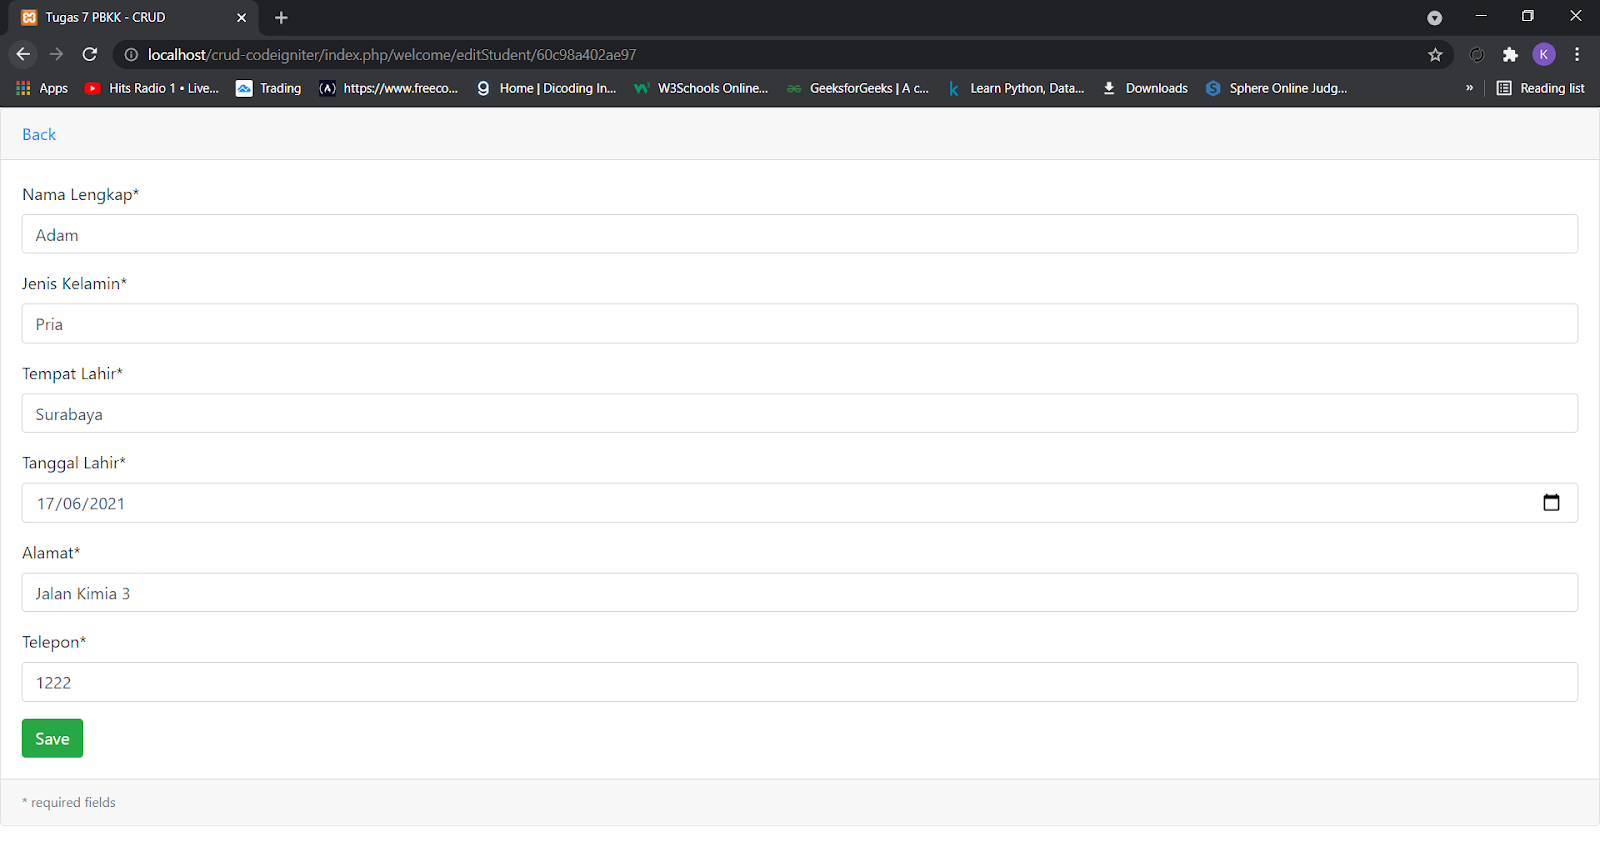Open the site information icon in the address bar
1600x857 pixels.
(131, 55)
